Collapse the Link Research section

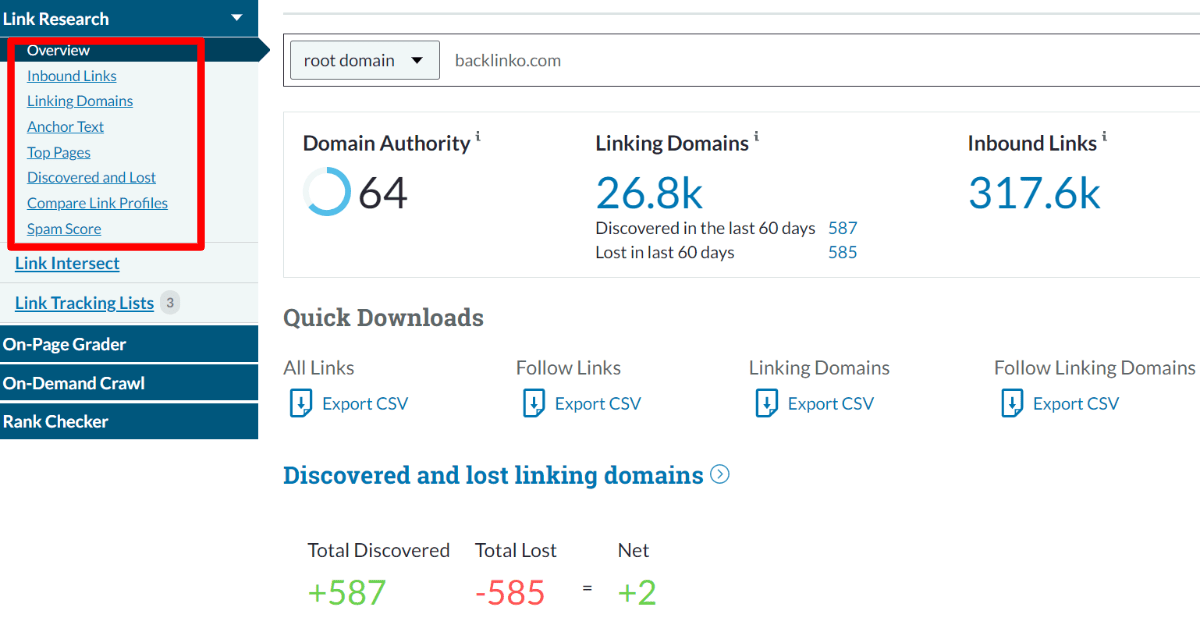point(237,18)
